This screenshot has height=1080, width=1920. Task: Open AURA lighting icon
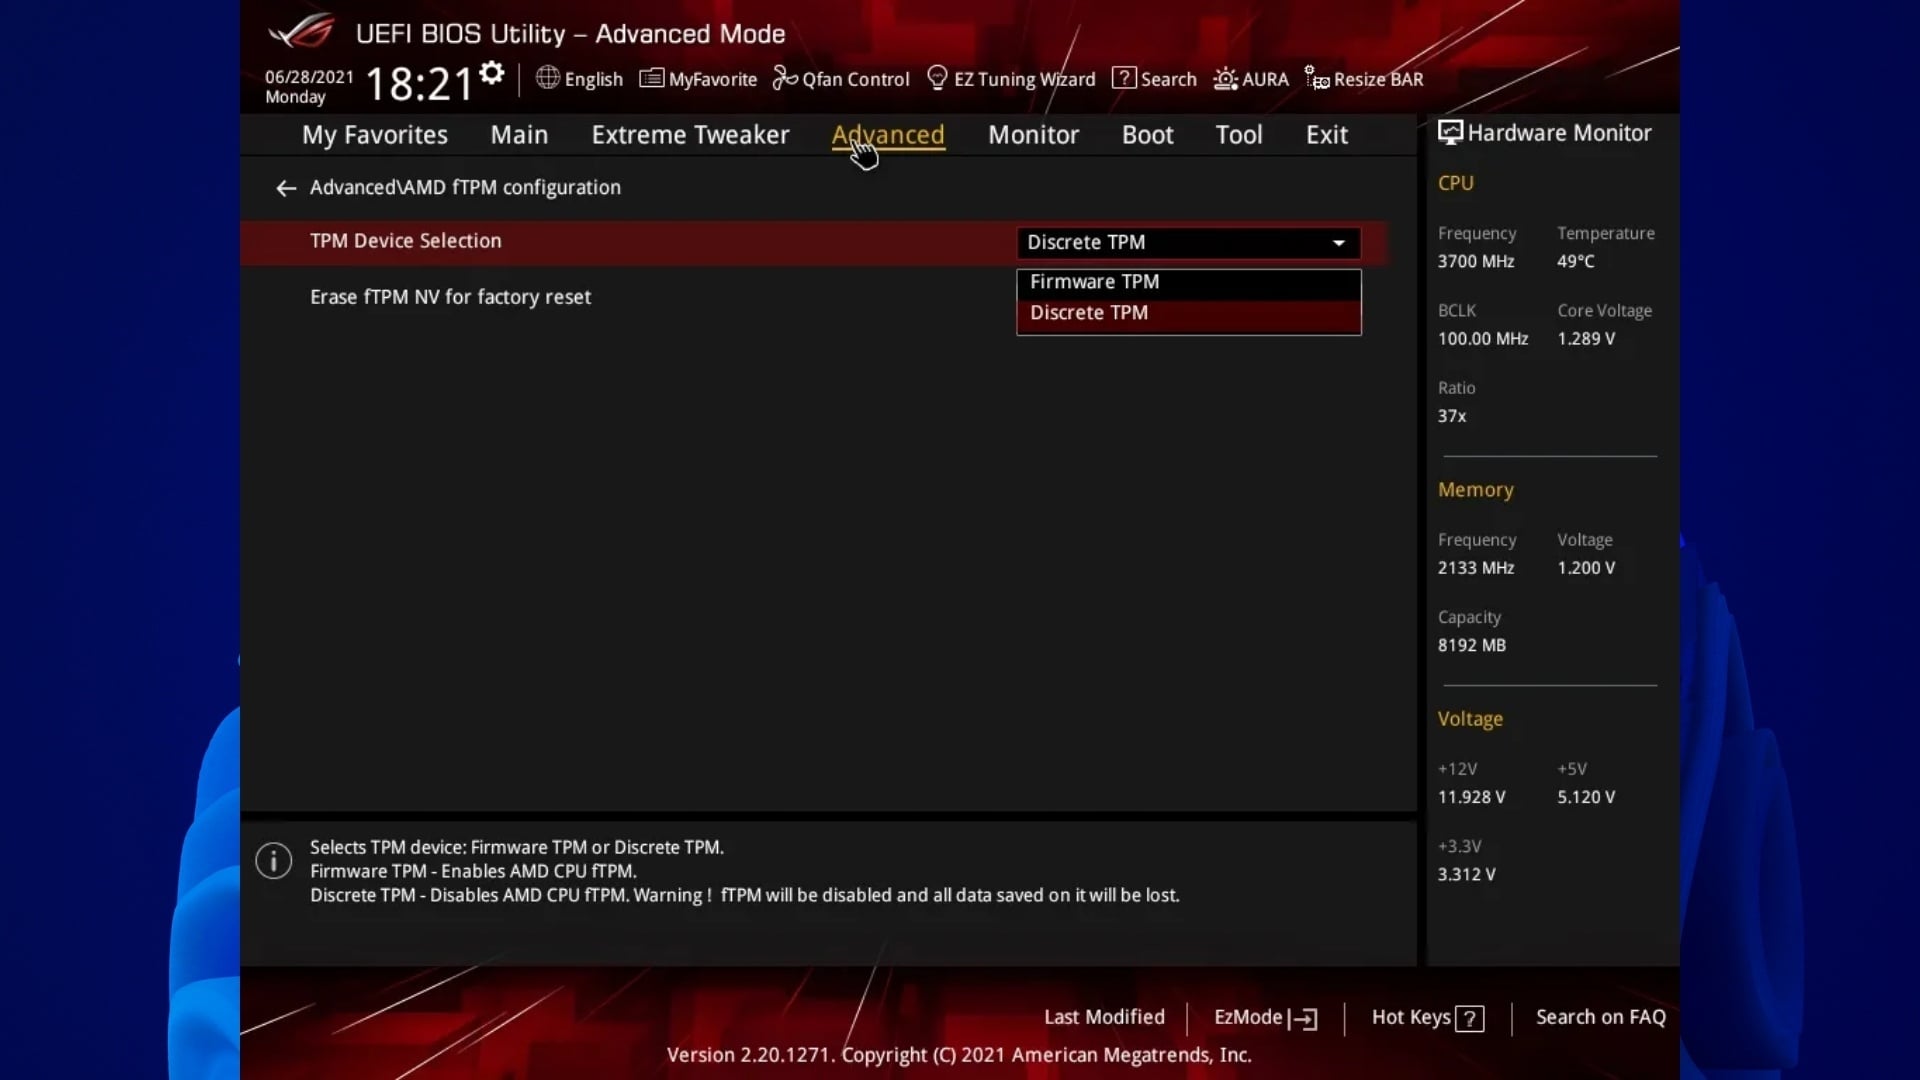1225,78
